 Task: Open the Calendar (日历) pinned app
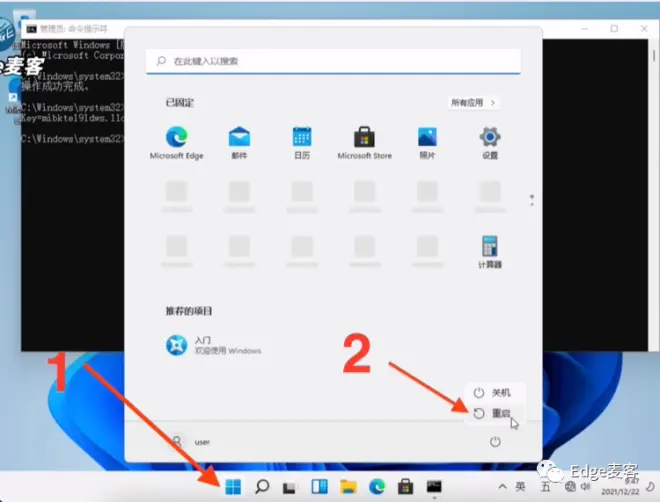click(x=302, y=143)
